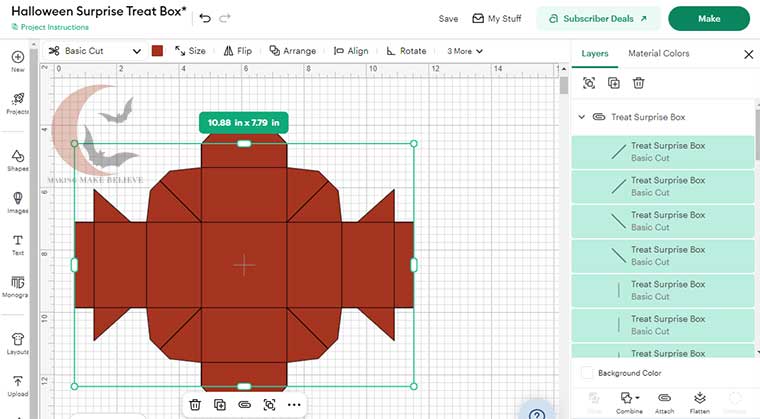Click the top-right selection corner handle
Image resolution: width=760 pixels, height=419 pixels.
[x=413, y=144]
